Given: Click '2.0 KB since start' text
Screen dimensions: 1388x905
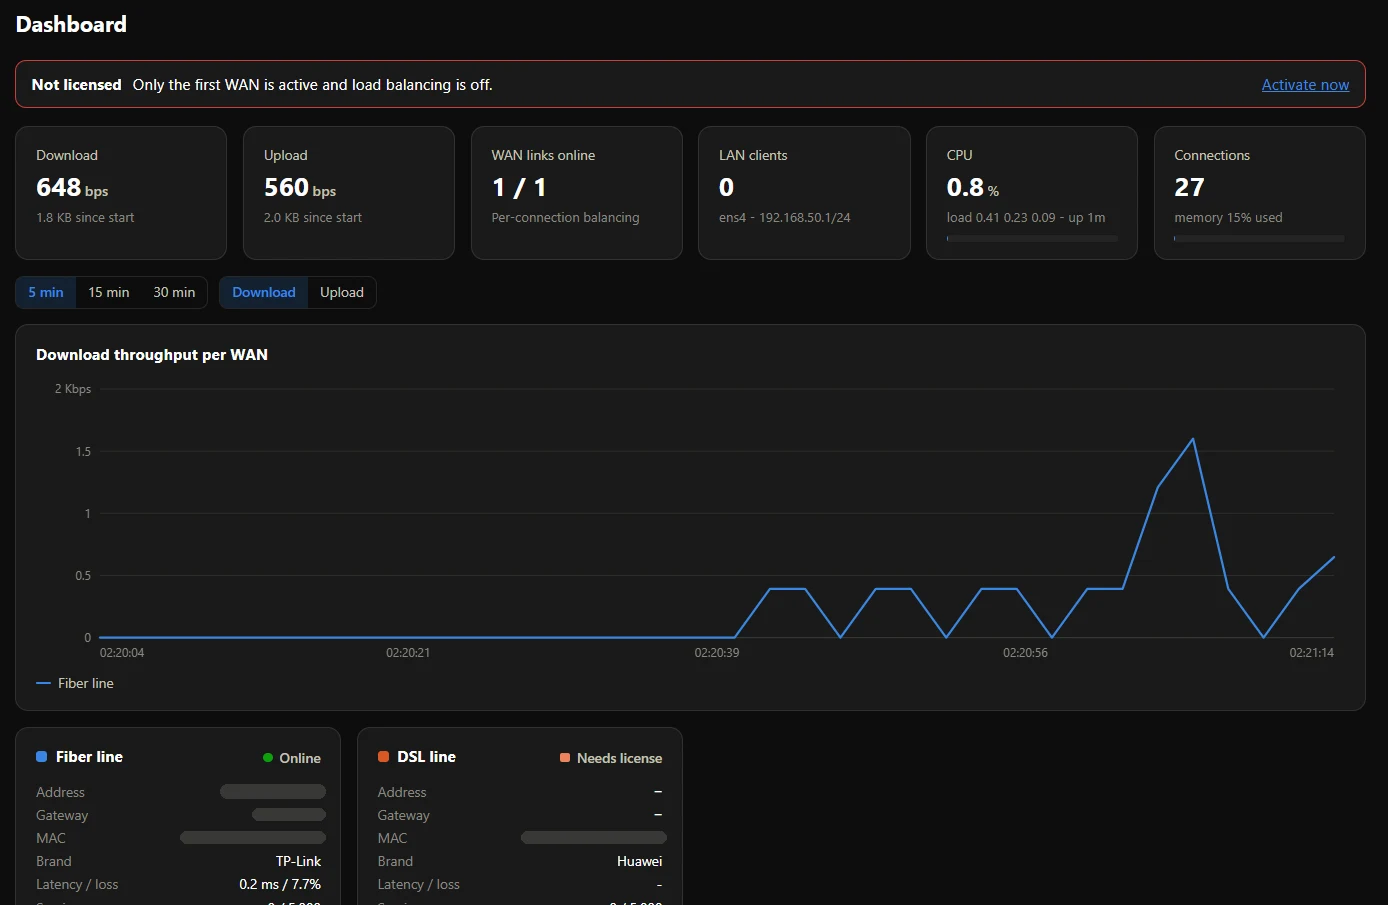Looking at the screenshot, I should (313, 217).
